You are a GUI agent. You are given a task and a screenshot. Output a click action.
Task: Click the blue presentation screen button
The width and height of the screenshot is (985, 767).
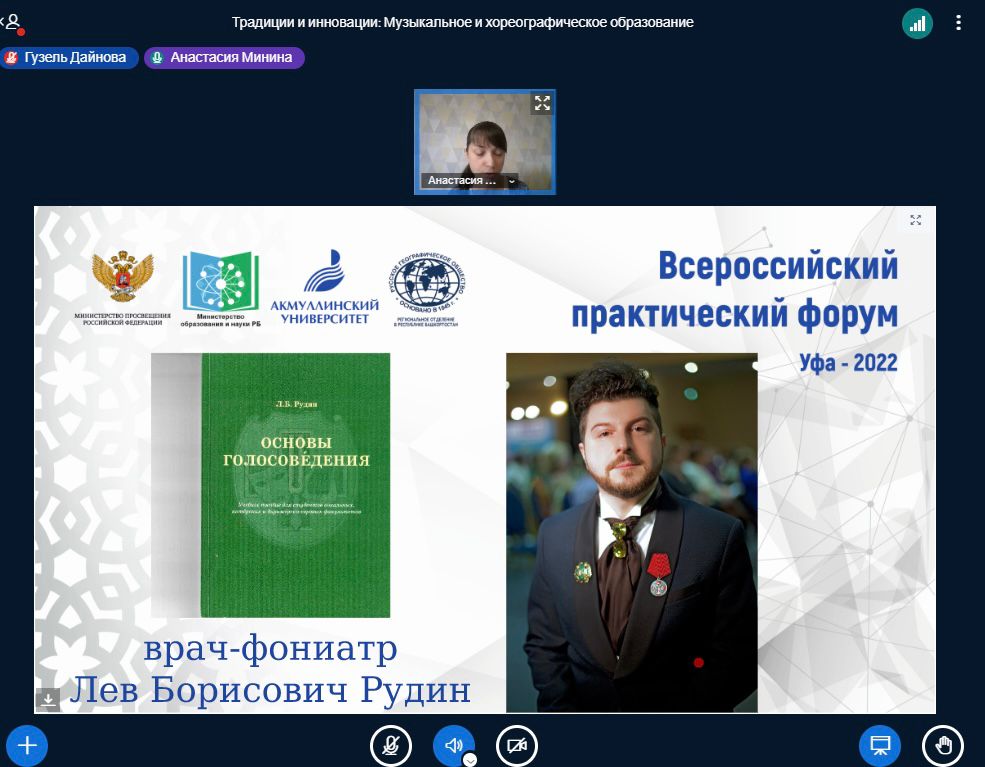click(880, 745)
